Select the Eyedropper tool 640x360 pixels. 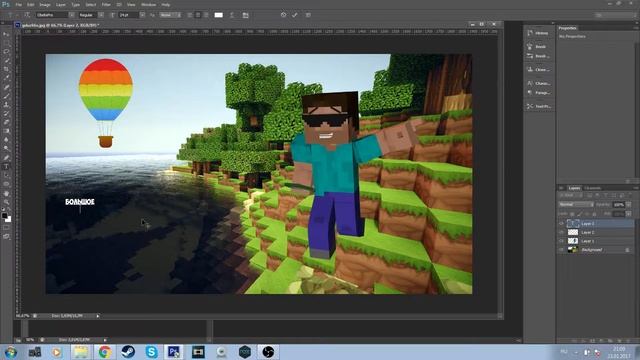tap(6, 78)
